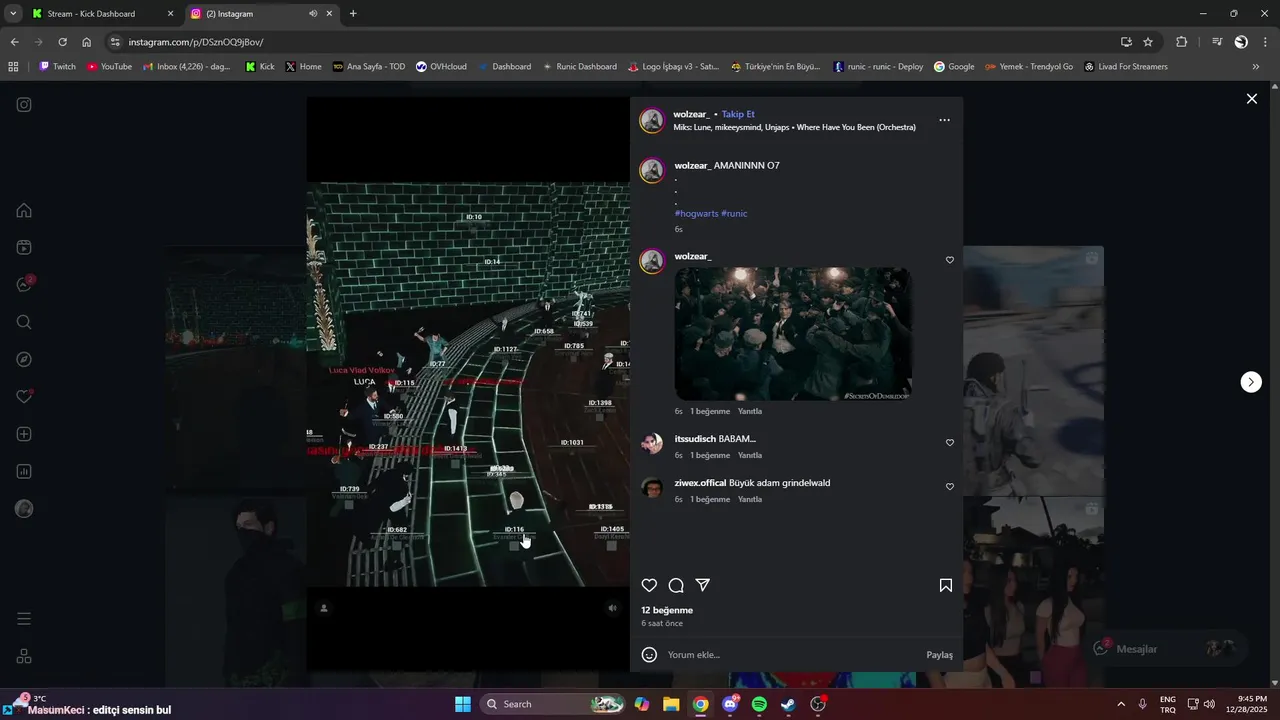Open Spotify from the taskbar
Screen dimensions: 1280x720
pos(759,704)
